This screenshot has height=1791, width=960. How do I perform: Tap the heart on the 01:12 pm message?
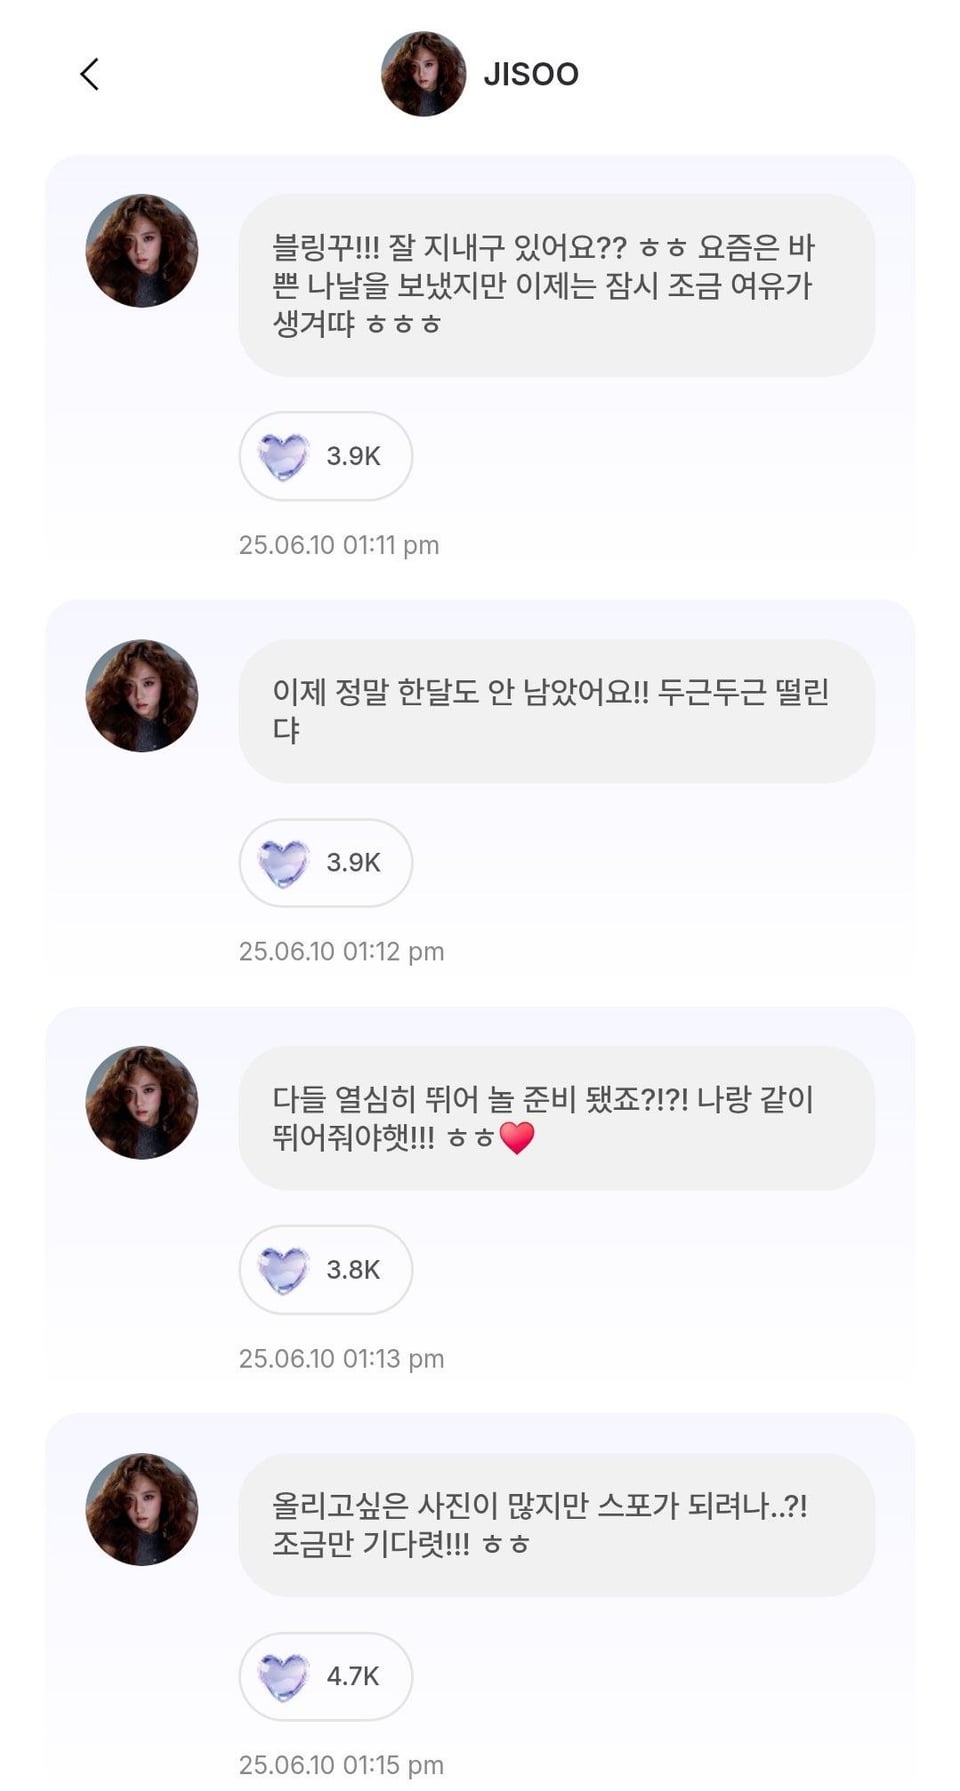tap(283, 864)
